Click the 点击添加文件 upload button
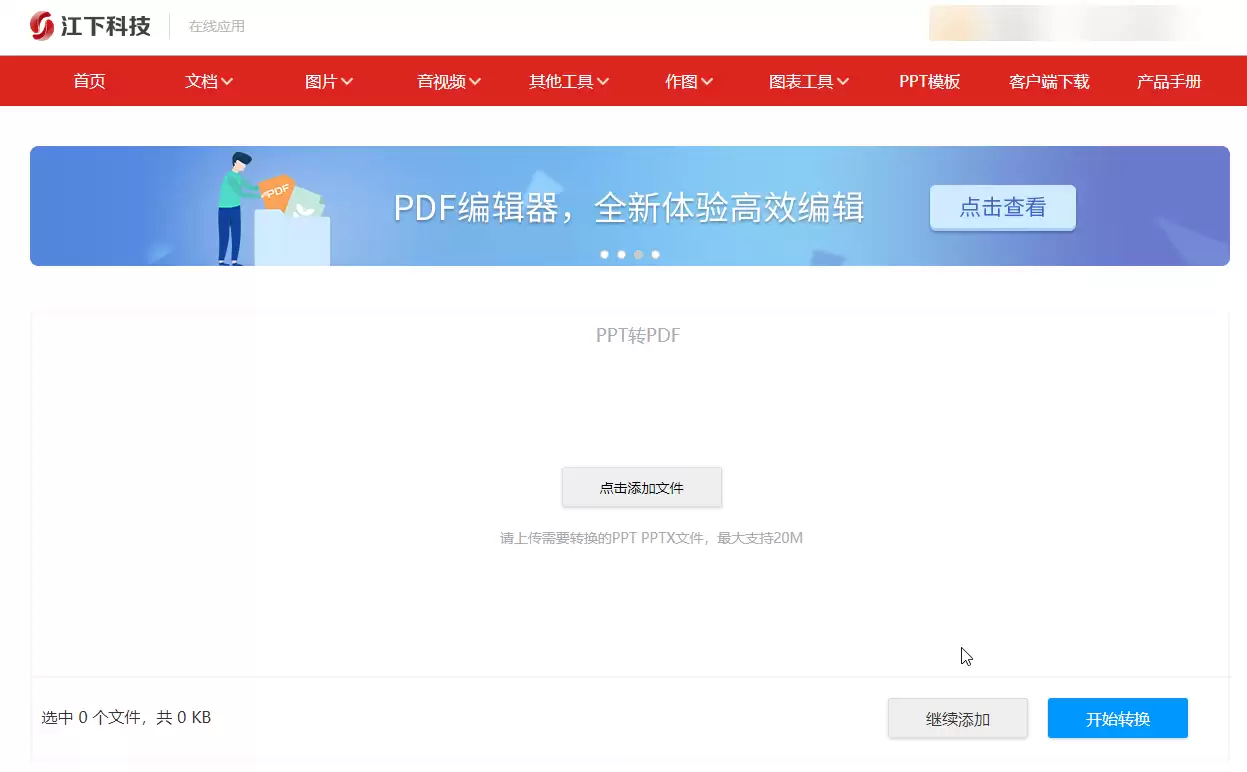This screenshot has width=1247, height=772. point(641,487)
